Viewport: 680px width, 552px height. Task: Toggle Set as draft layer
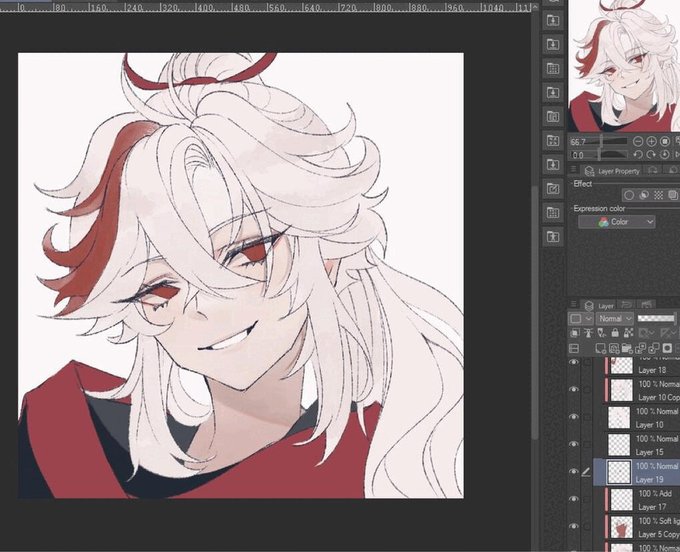[x=602, y=333]
